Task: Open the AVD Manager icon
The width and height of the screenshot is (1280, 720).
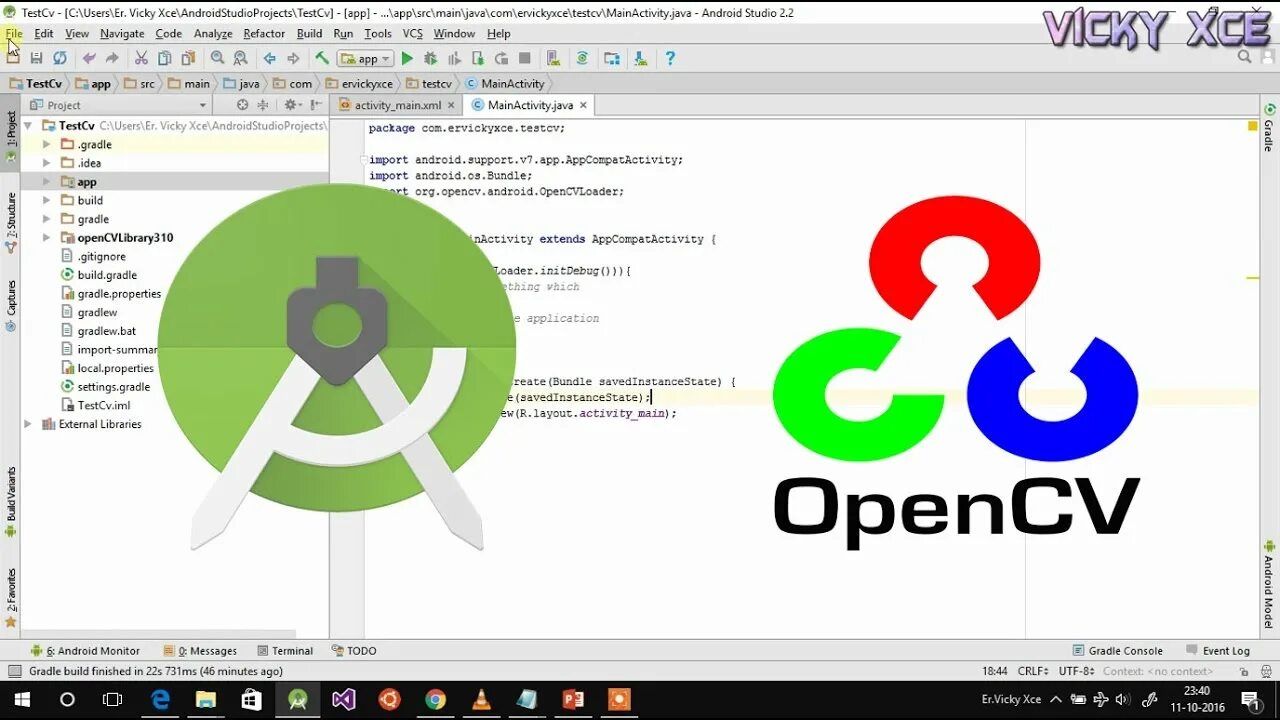Action: point(553,59)
